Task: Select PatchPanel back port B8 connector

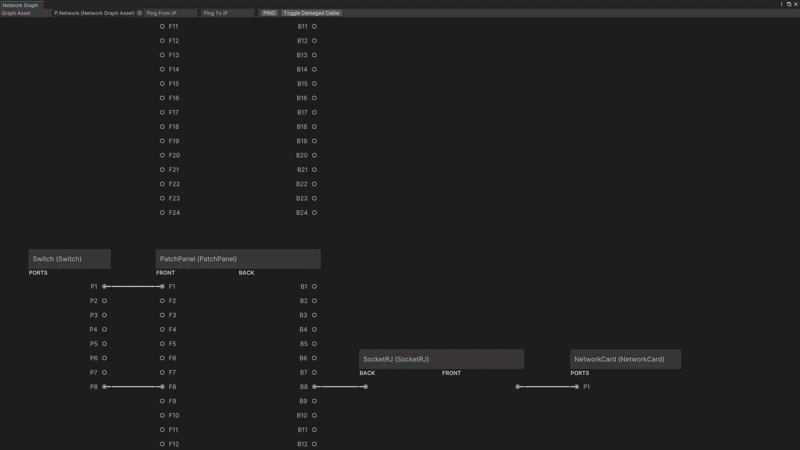Action: pos(314,387)
